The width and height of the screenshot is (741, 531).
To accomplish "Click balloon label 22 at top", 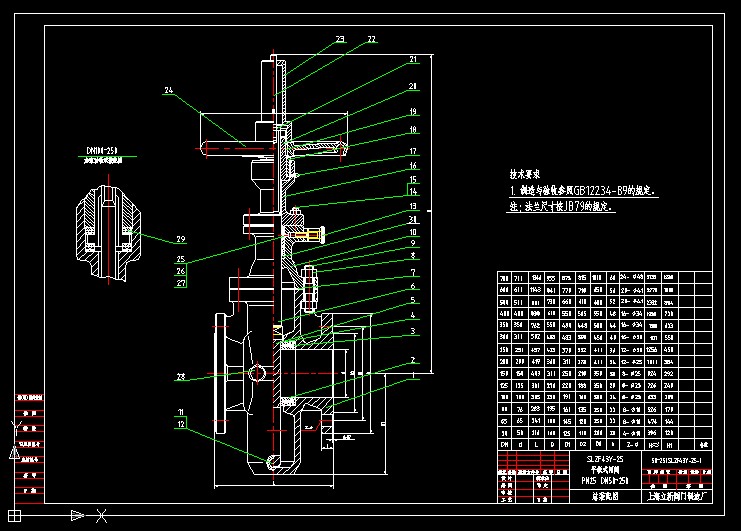I will pos(371,39).
